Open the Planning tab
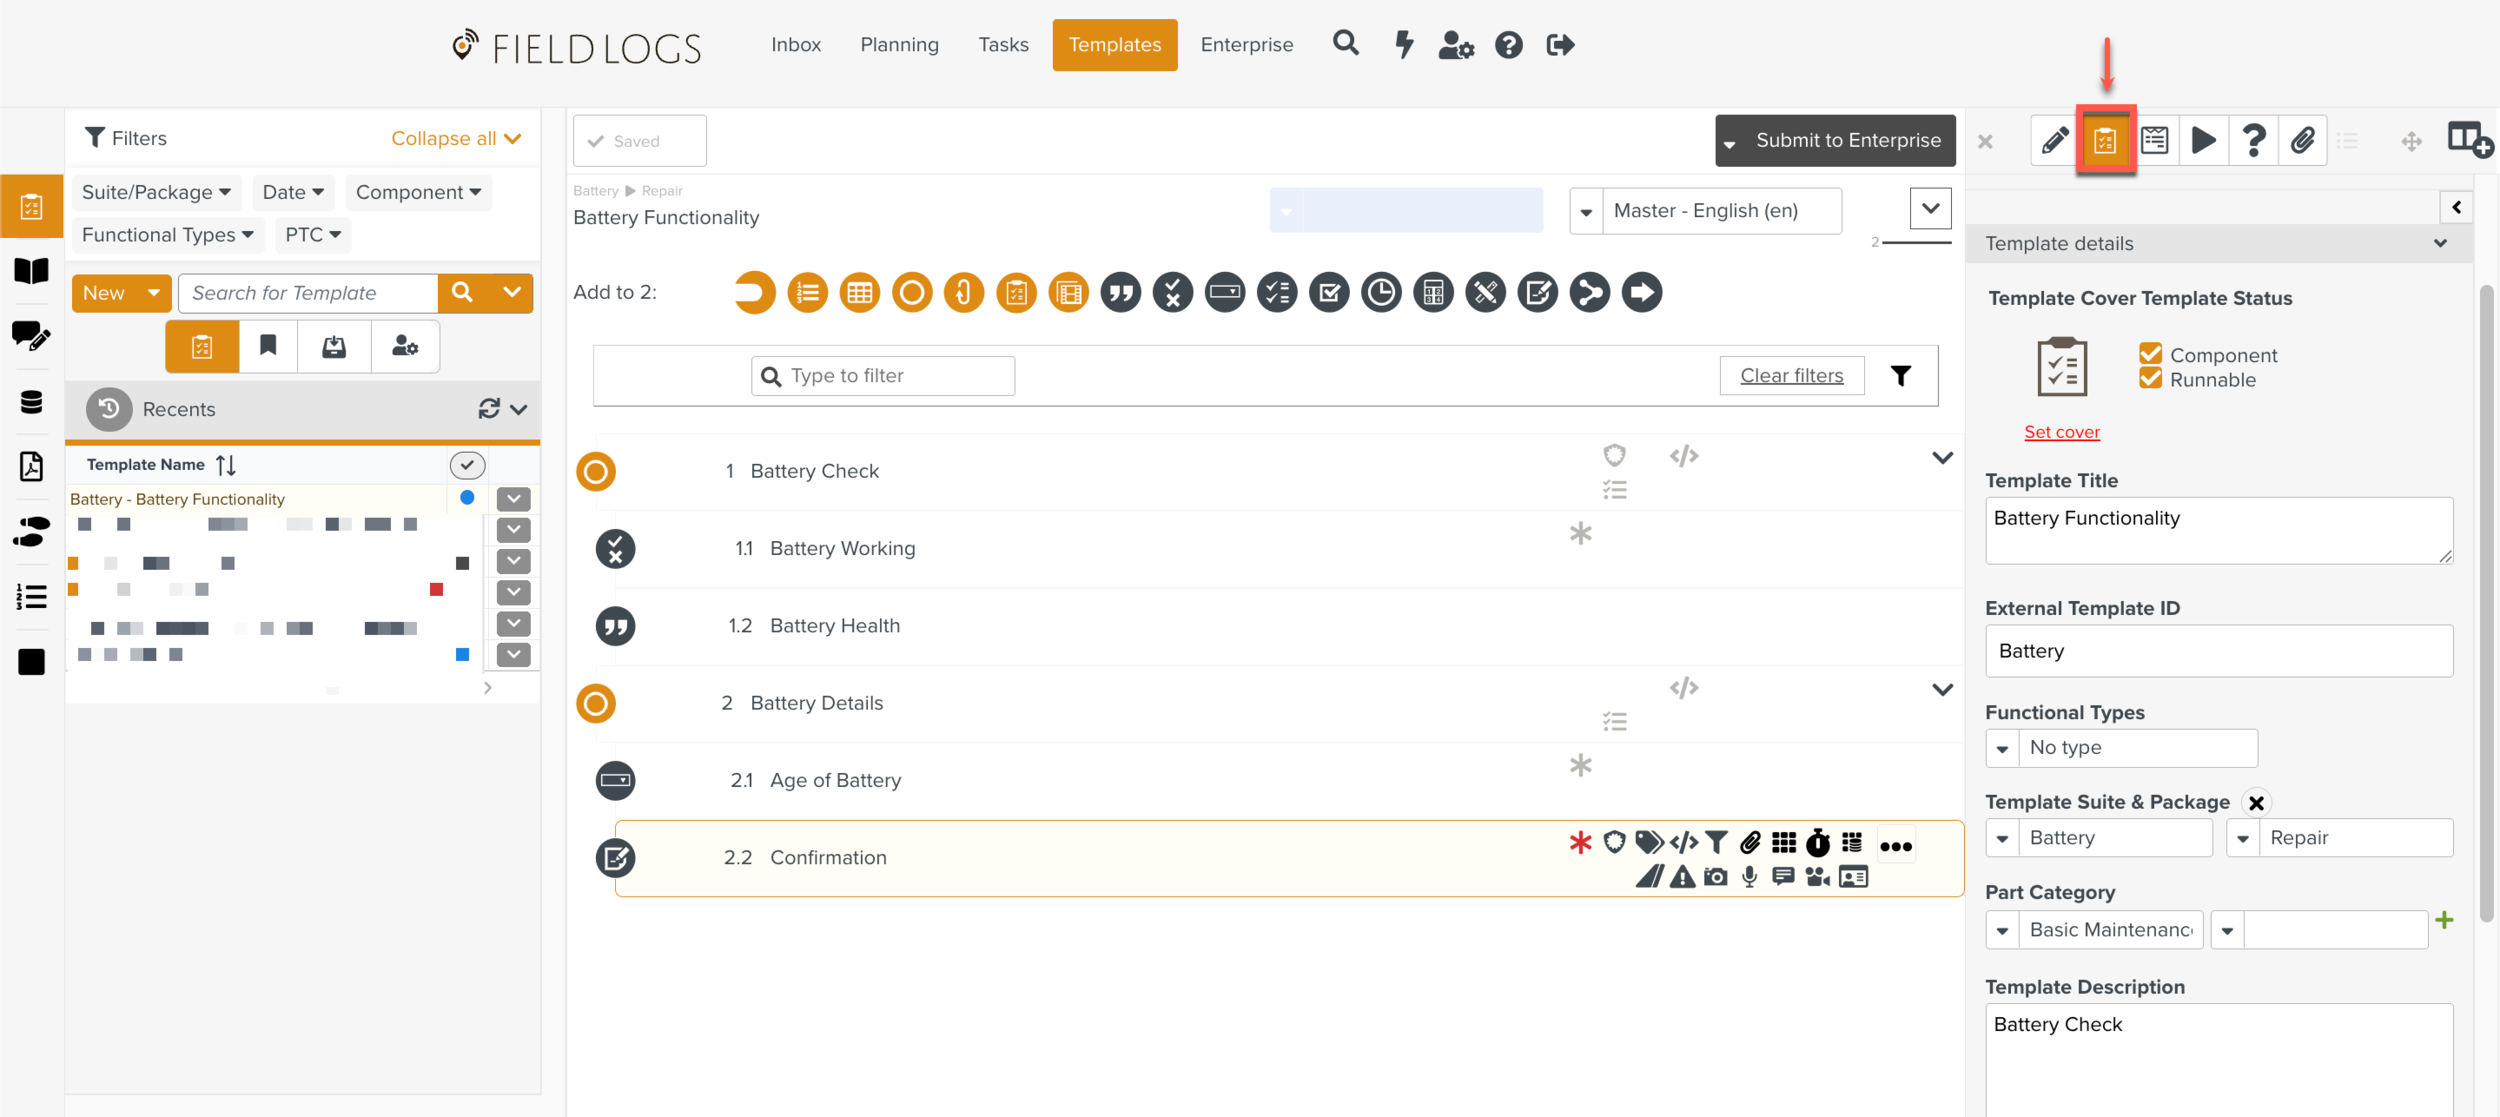The width and height of the screenshot is (2500, 1117). (899, 45)
